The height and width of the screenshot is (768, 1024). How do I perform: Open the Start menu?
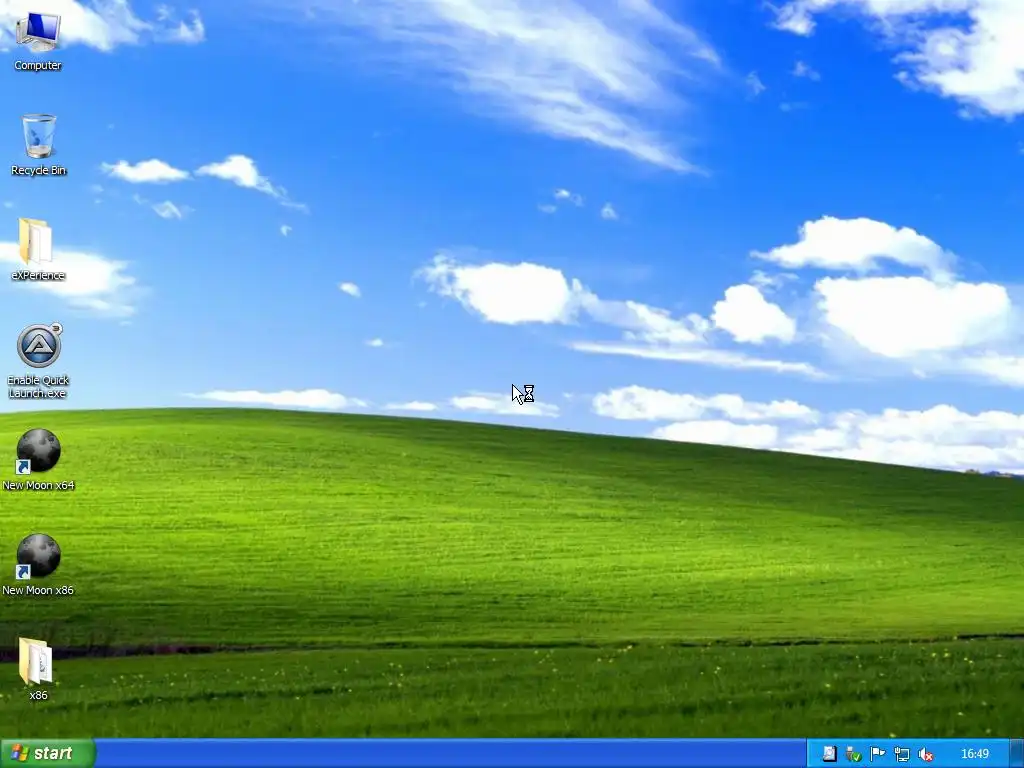pyautogui.click(x=48, y=753)
